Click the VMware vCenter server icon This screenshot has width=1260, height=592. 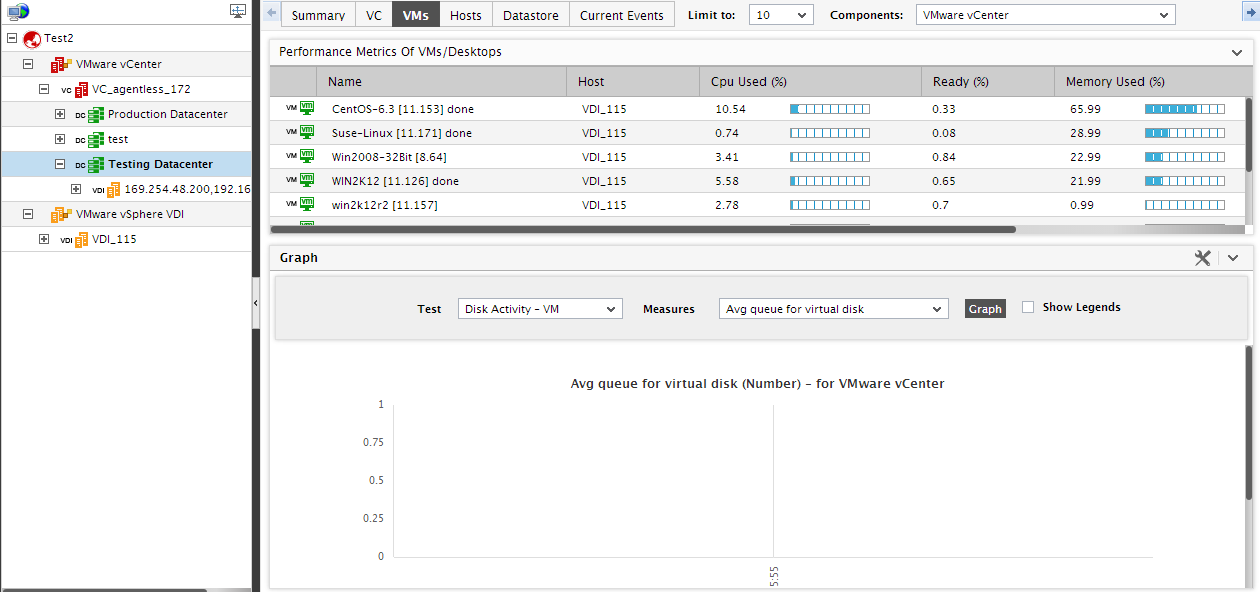point(61,64)
